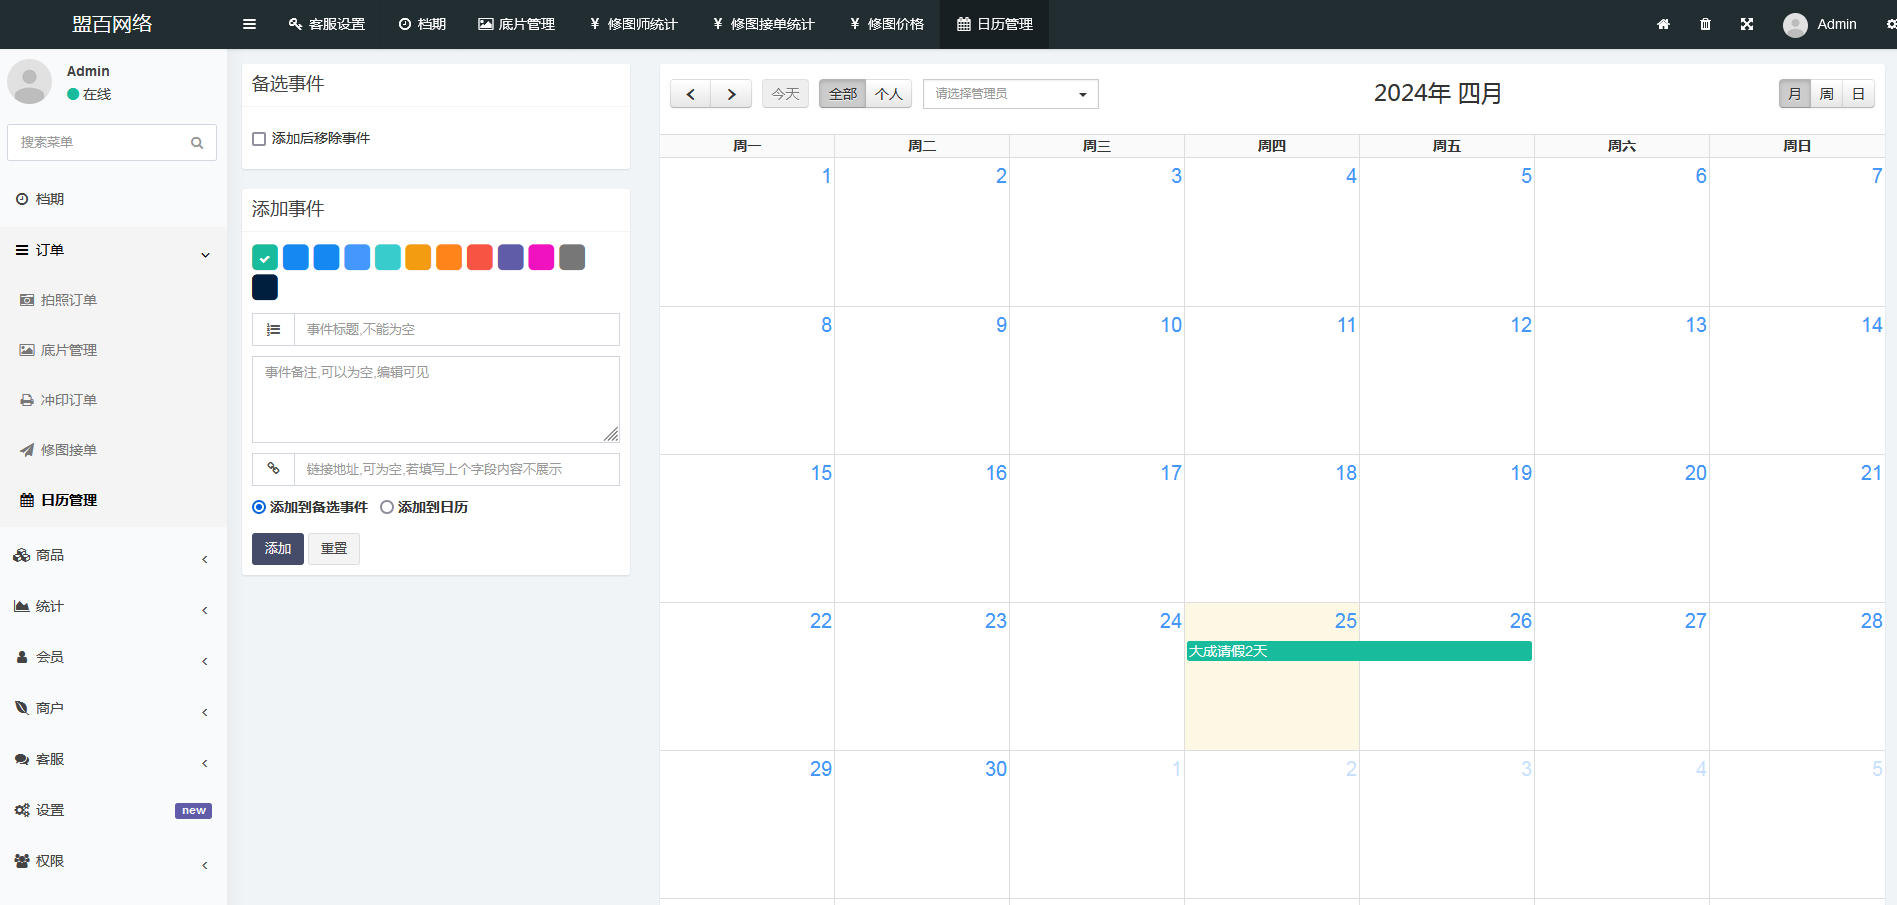Click the 事件标题 input field

click(x=456, y=330)
